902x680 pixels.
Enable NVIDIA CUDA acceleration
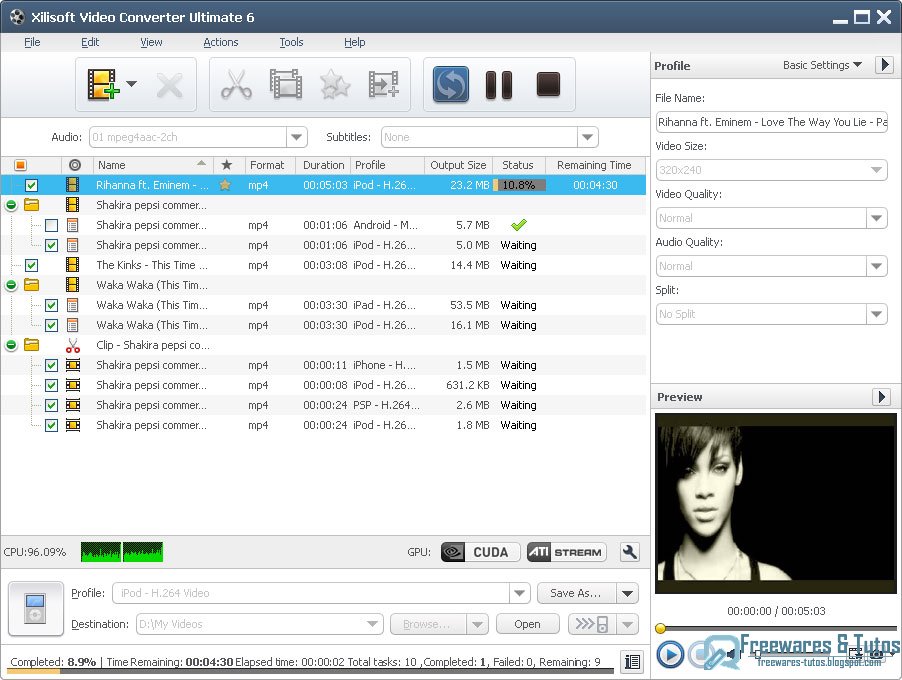point(480,552)
